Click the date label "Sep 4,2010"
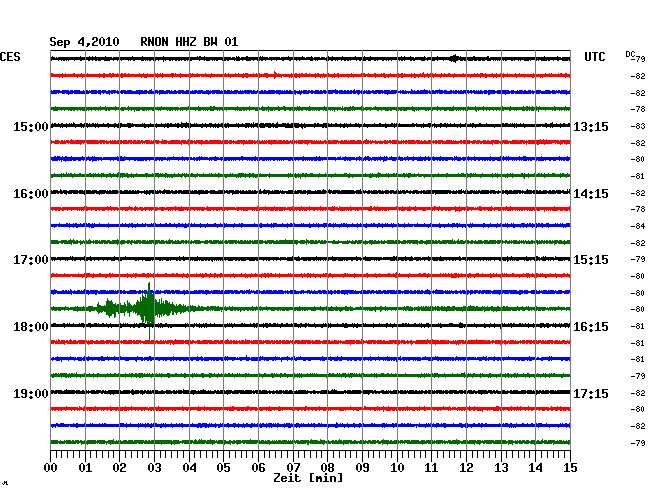Screen dimensions: 650x494 pos(84,42)
